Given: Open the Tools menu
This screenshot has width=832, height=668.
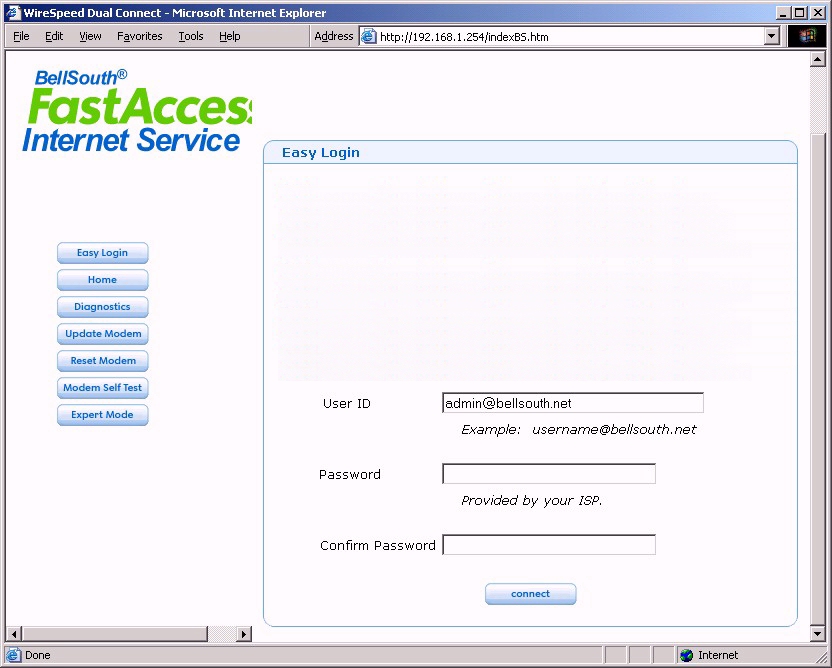Looking at the screenshot, I should point(190,36).
